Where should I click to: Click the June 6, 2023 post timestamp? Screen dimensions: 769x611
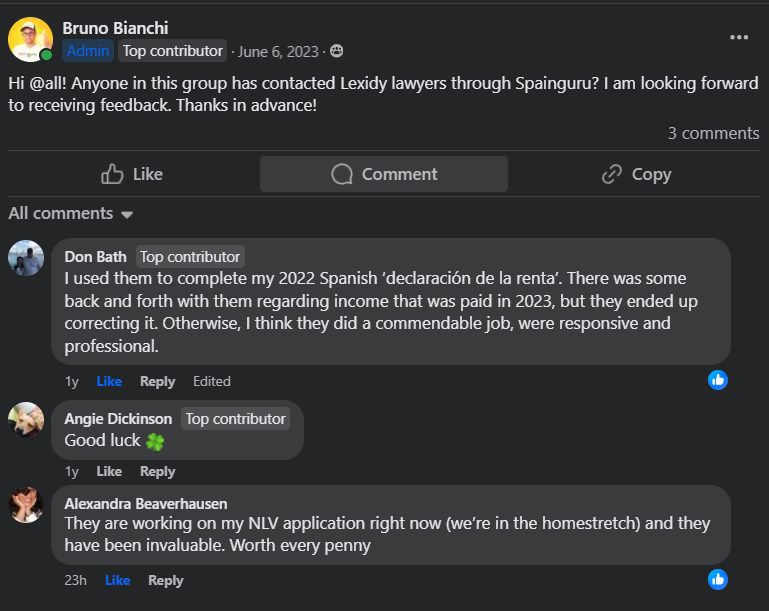click(279, 51)
